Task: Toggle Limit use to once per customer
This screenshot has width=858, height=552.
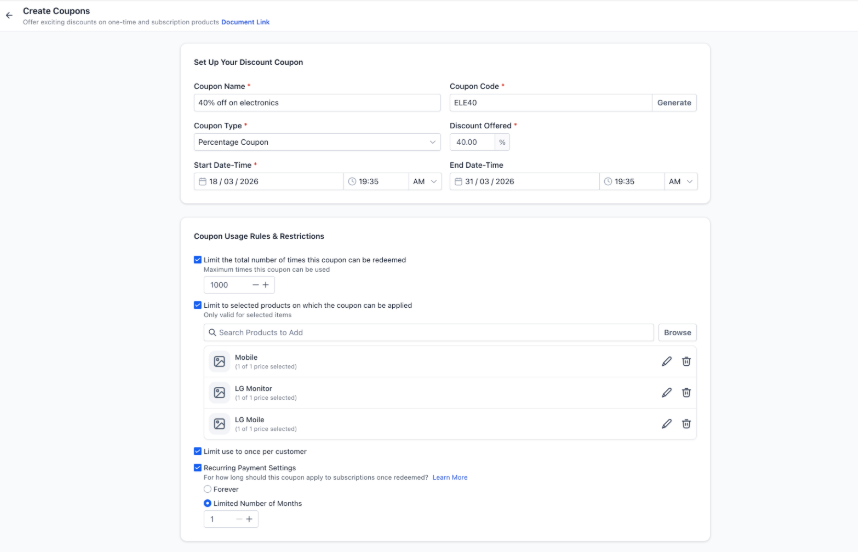Action: [x=198, y=451]
